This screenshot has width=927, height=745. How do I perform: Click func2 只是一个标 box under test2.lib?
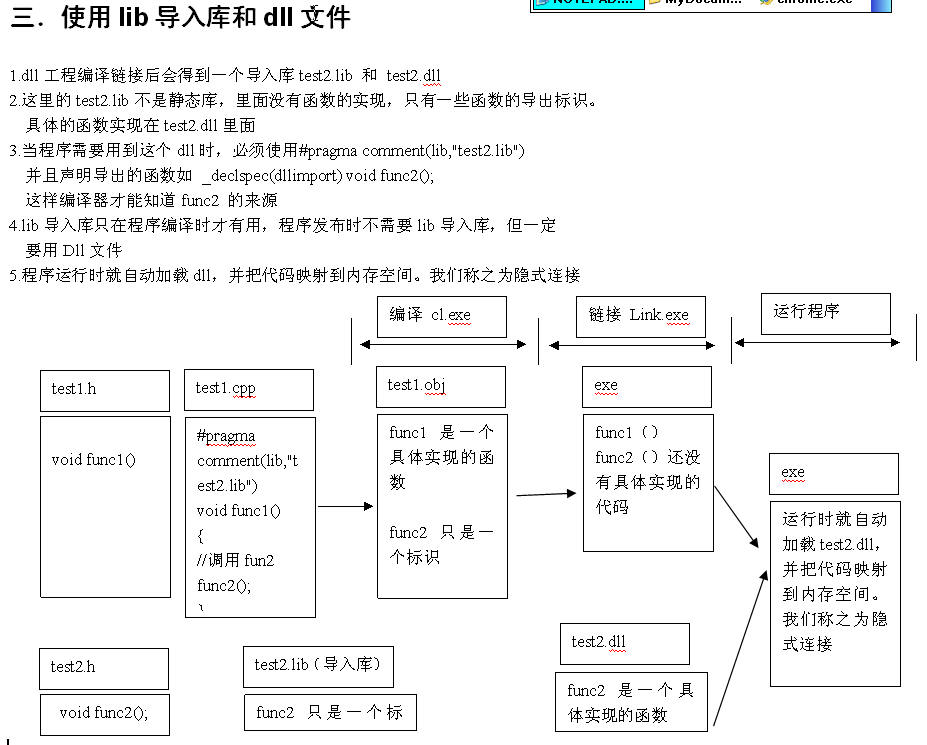tap(330, 713)
